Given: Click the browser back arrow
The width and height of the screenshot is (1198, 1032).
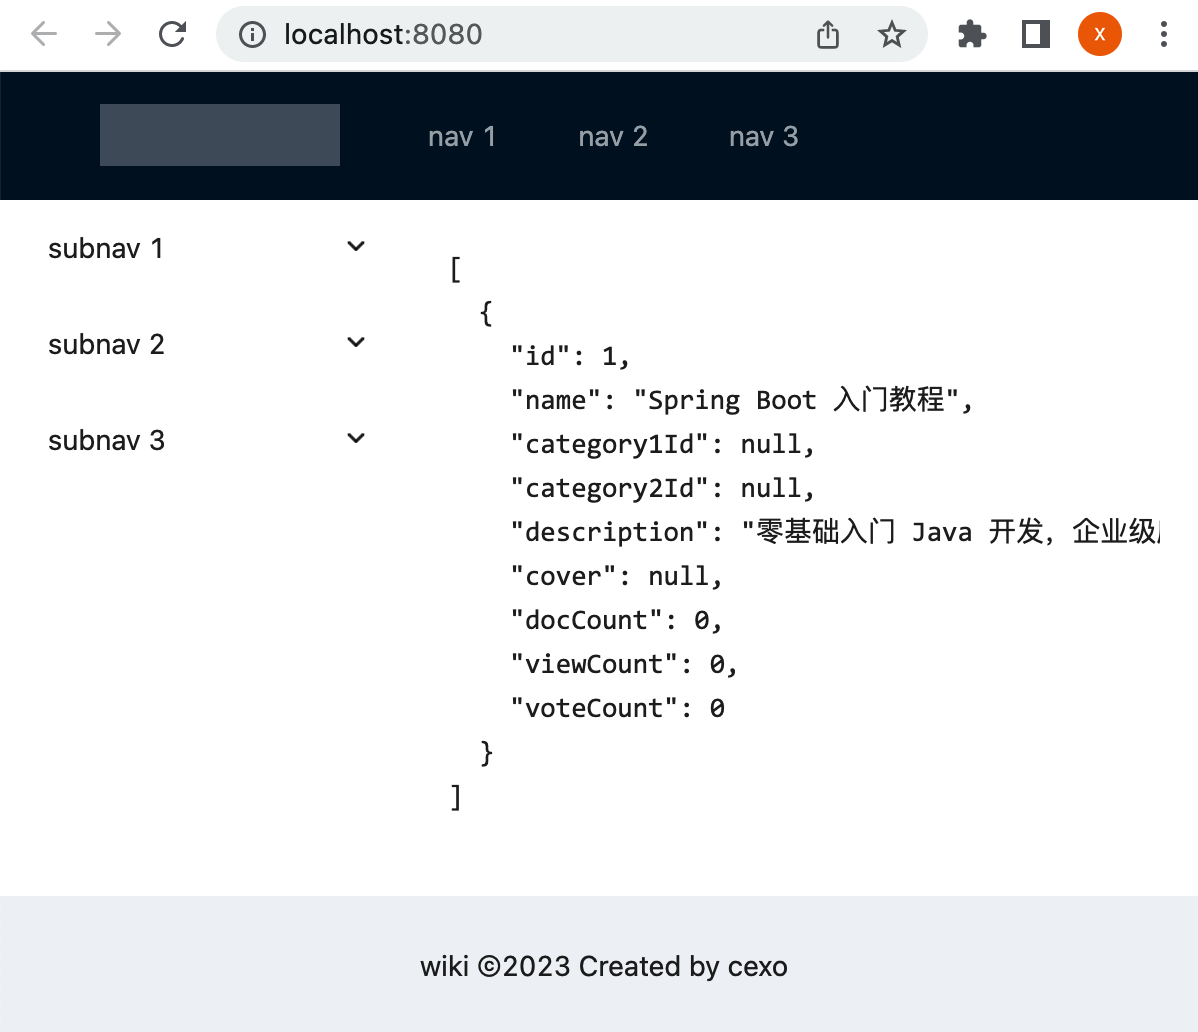Looking at the screenshot, I should click(x=43, y=33).
